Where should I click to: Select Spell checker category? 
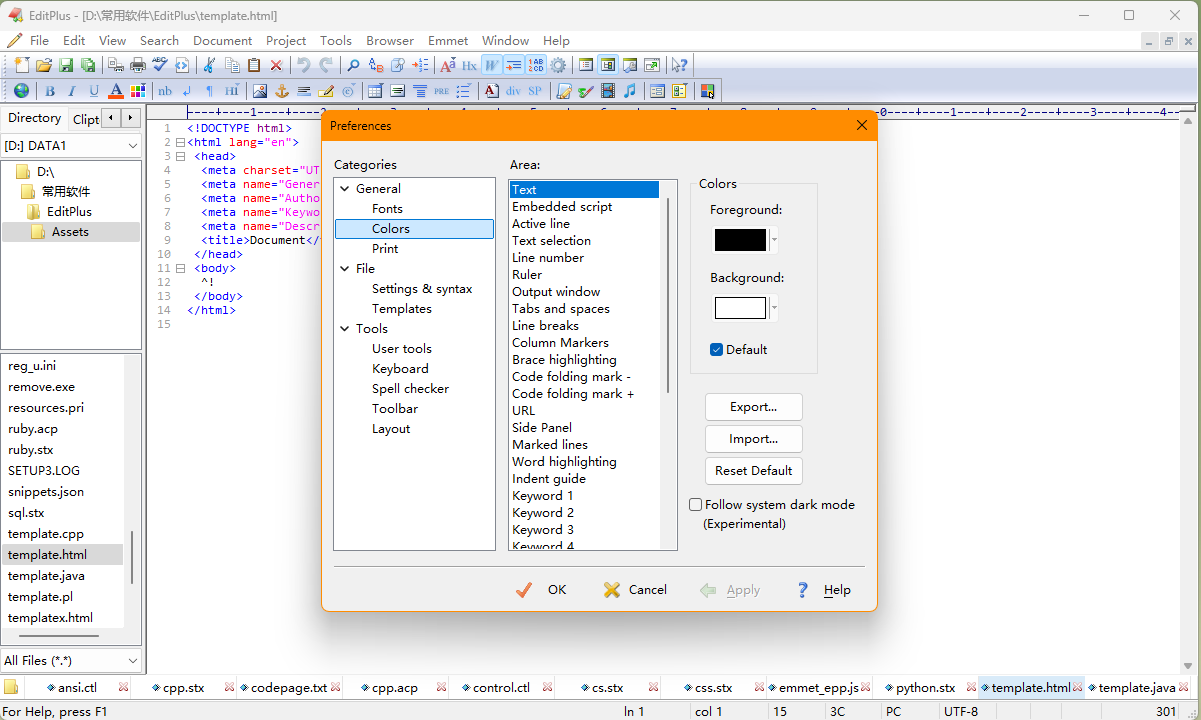click(x=410, y=389)
